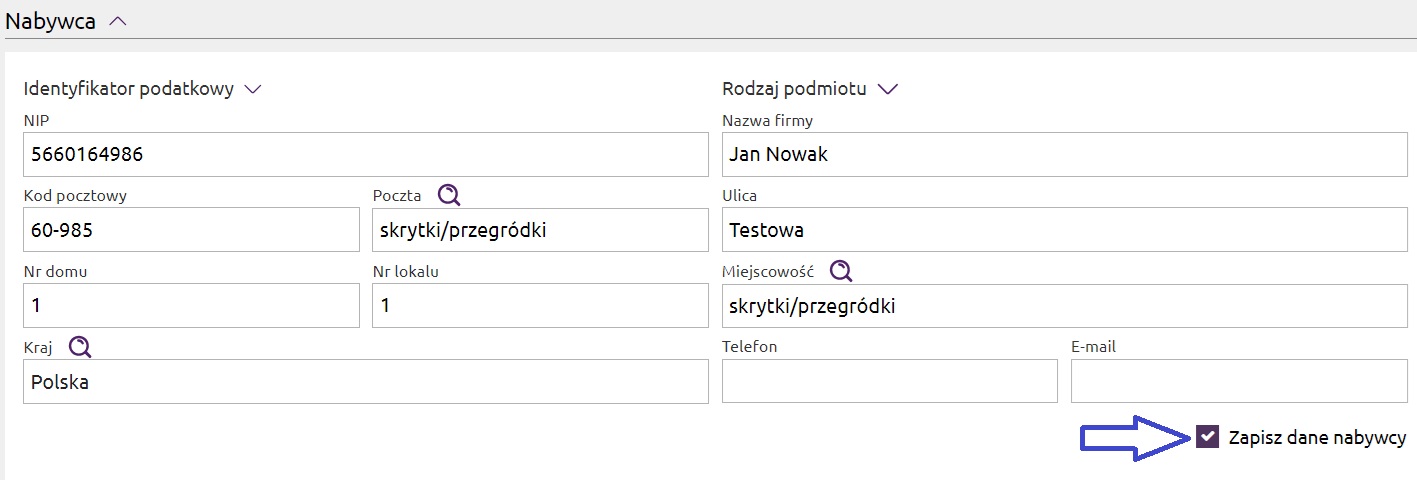Screen dimensions: 1417x480
Task: Collapse the Nabywca section chevron
Action: pyautogui.click(x=117, y=22)
